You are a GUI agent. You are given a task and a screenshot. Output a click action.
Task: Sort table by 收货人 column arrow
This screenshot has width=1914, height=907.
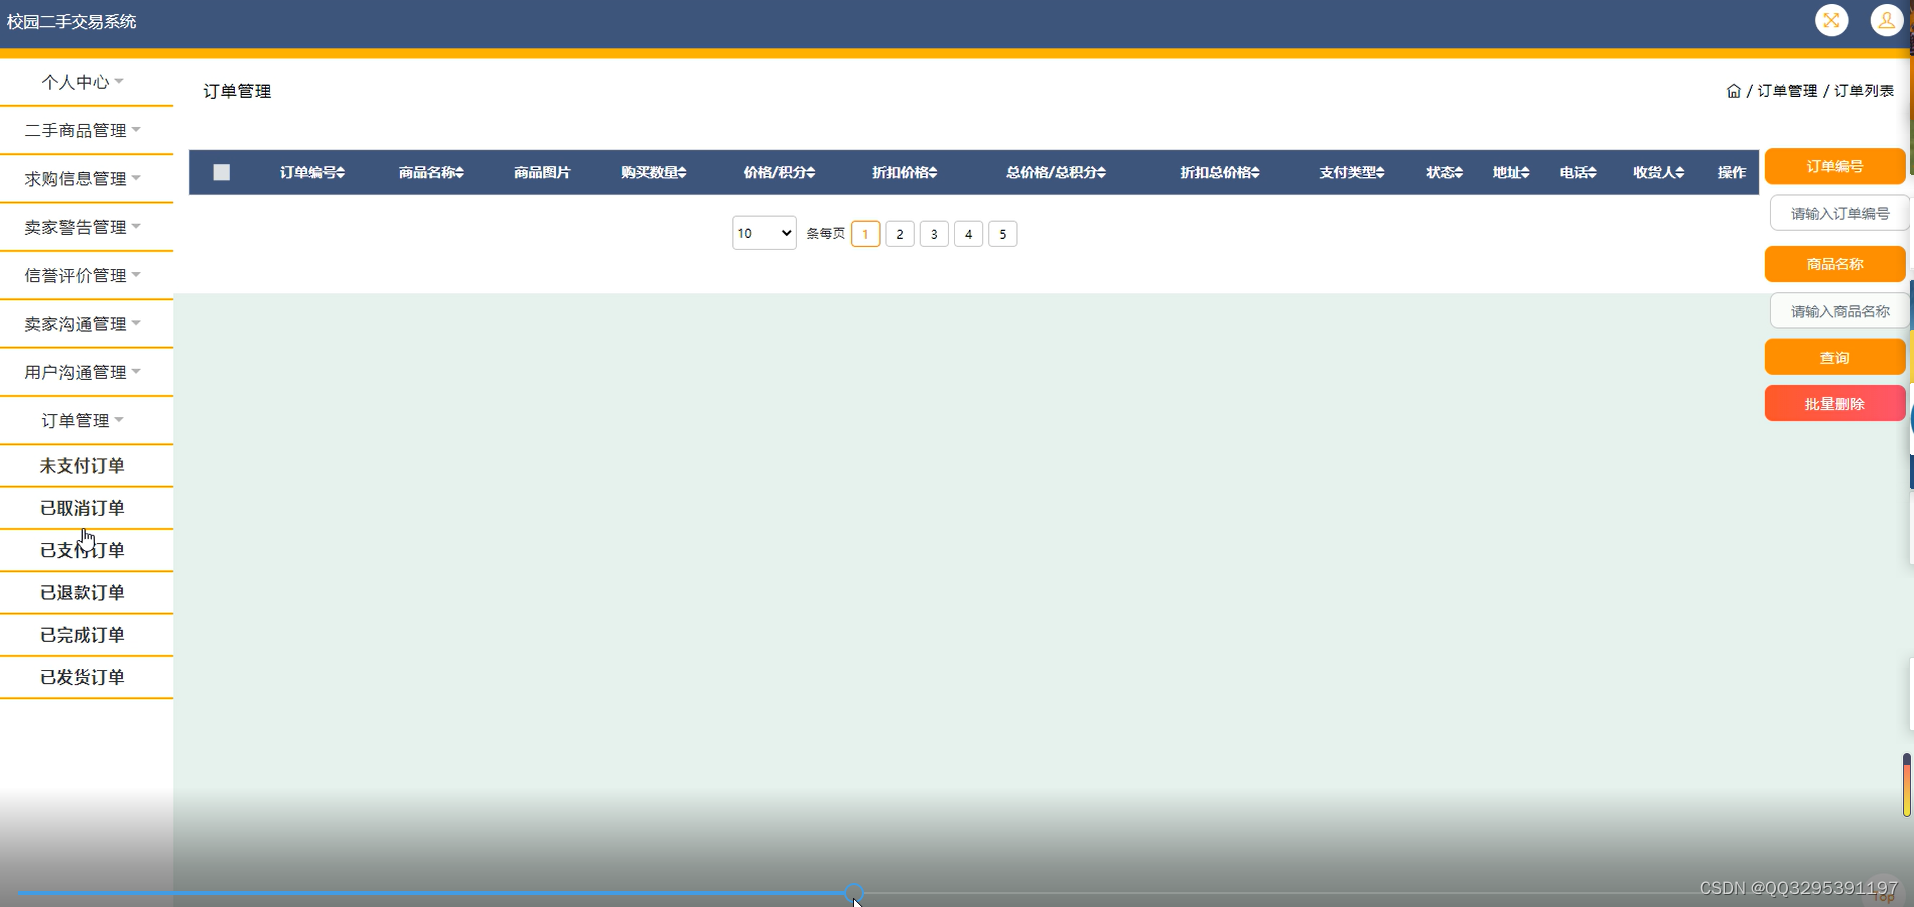(x=1680, y=173)
